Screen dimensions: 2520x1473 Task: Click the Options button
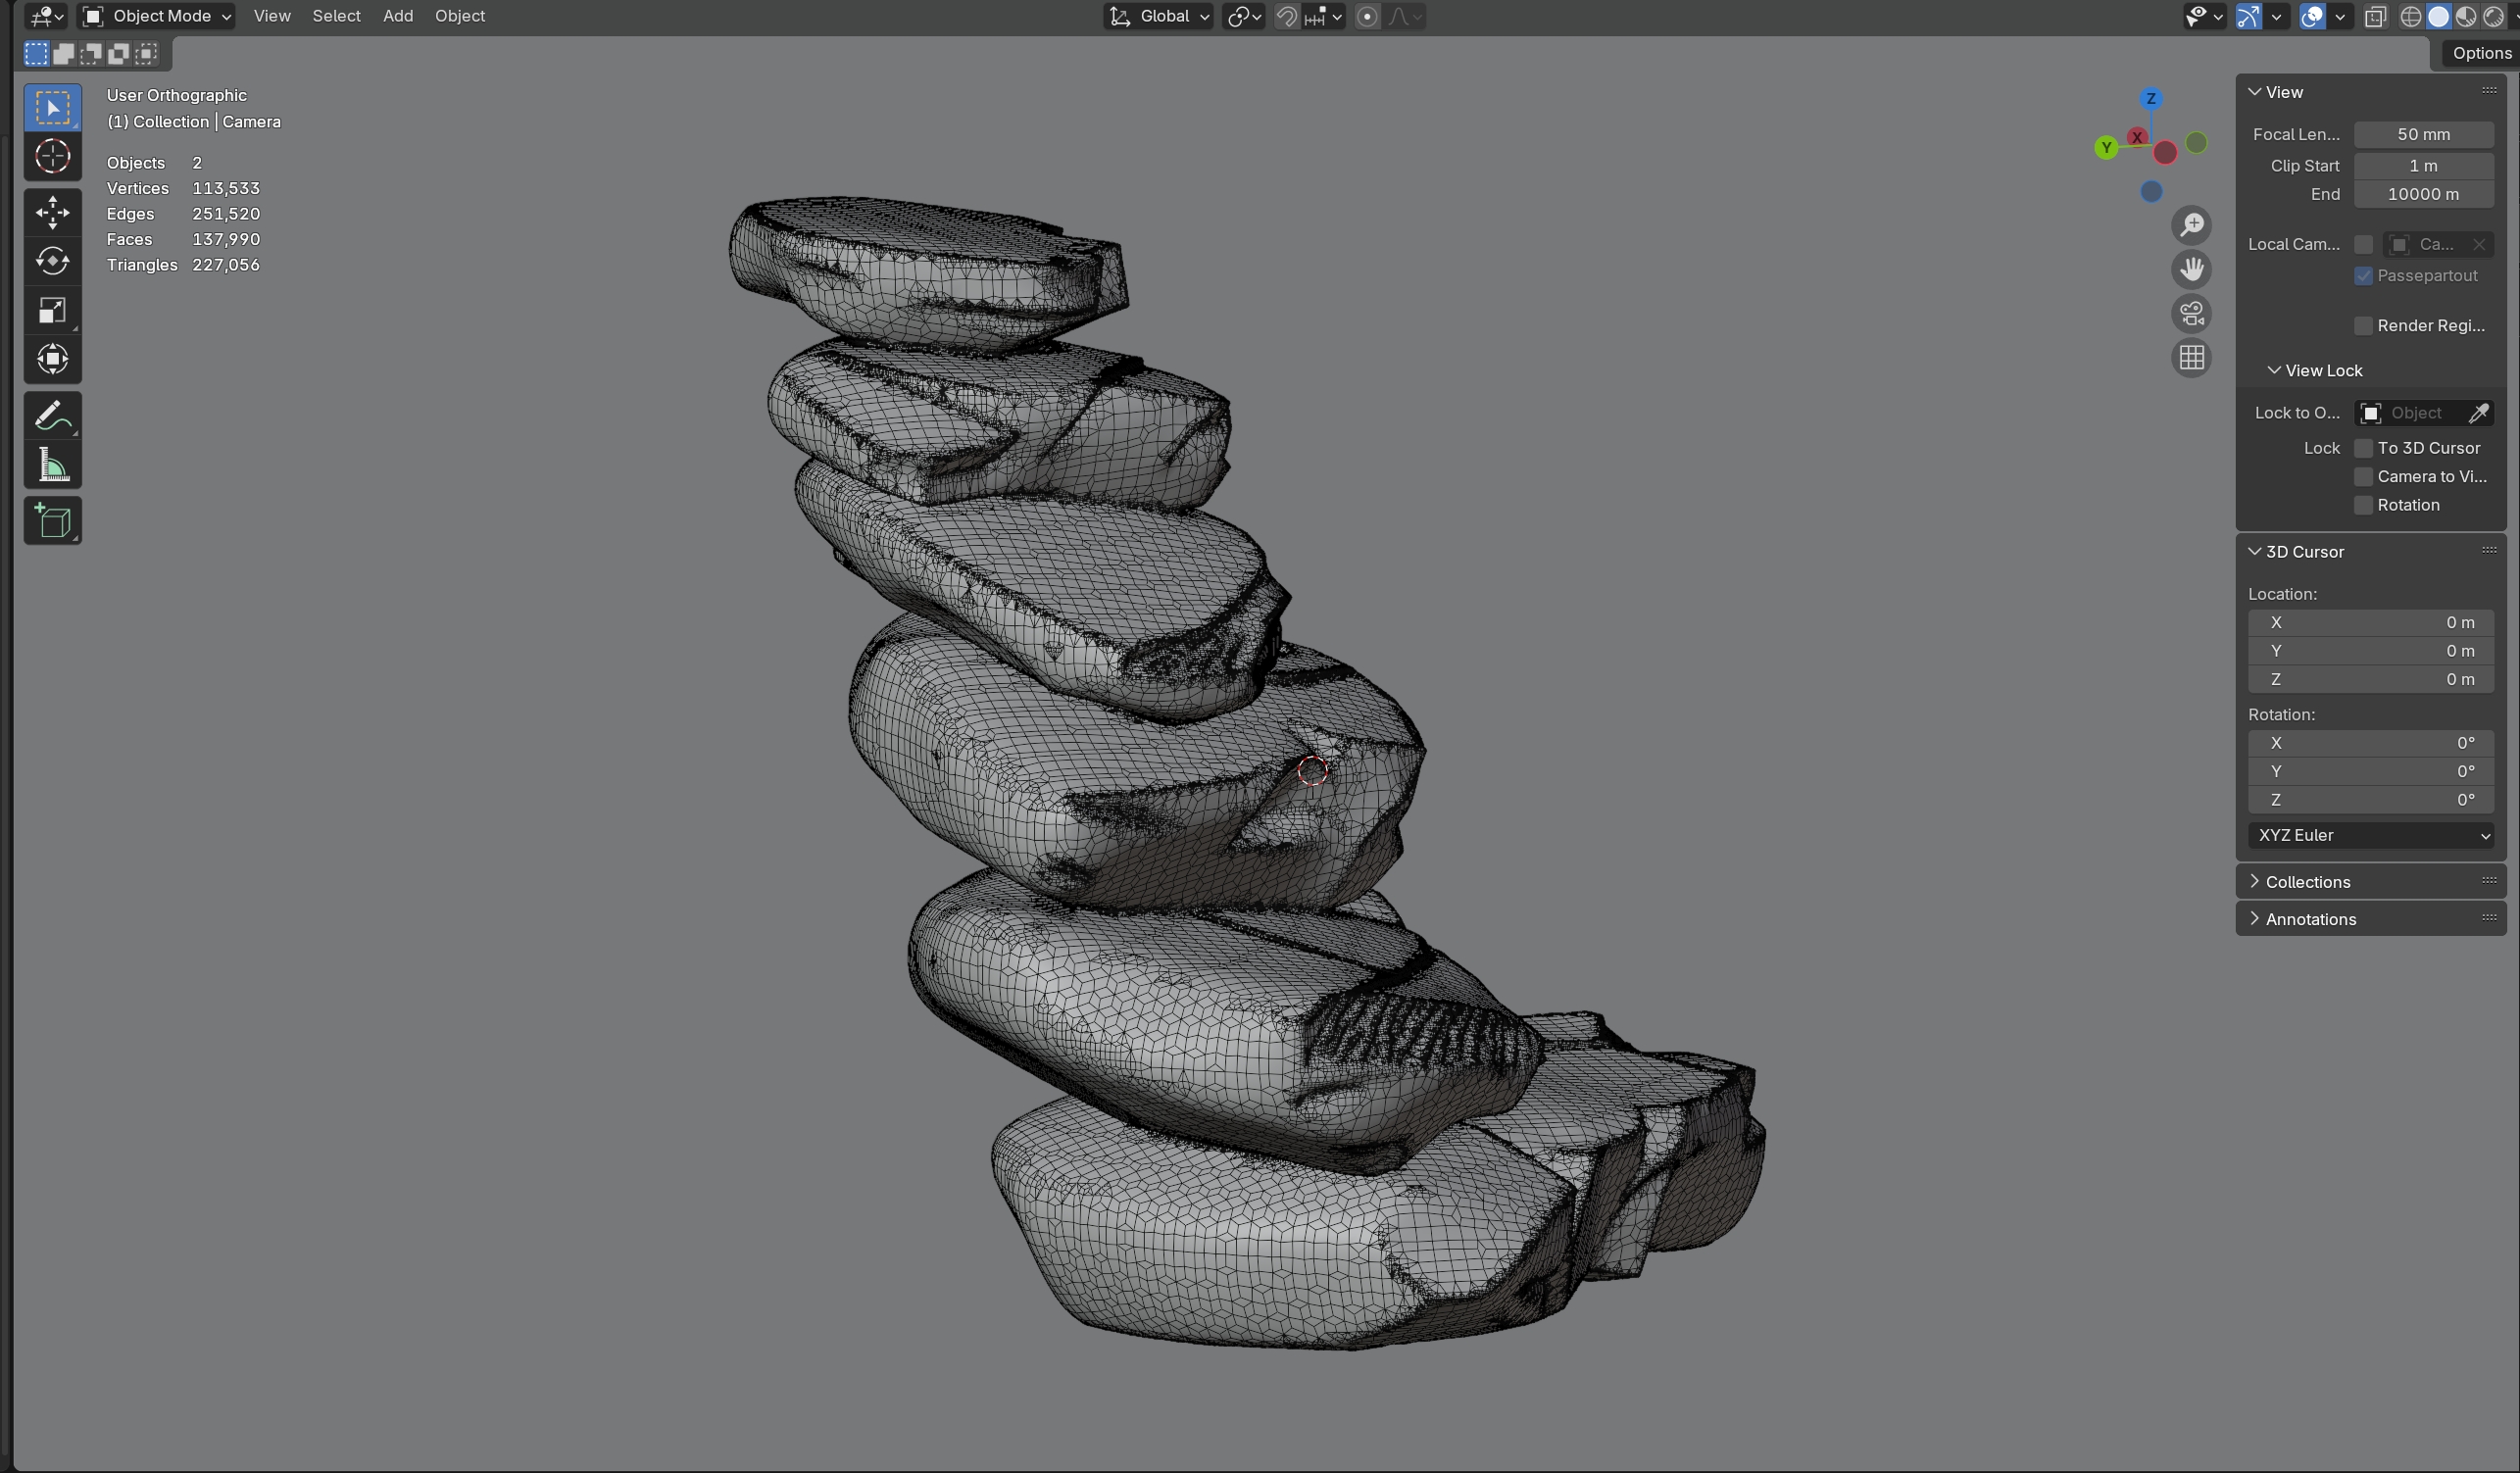pos(2480,53)
